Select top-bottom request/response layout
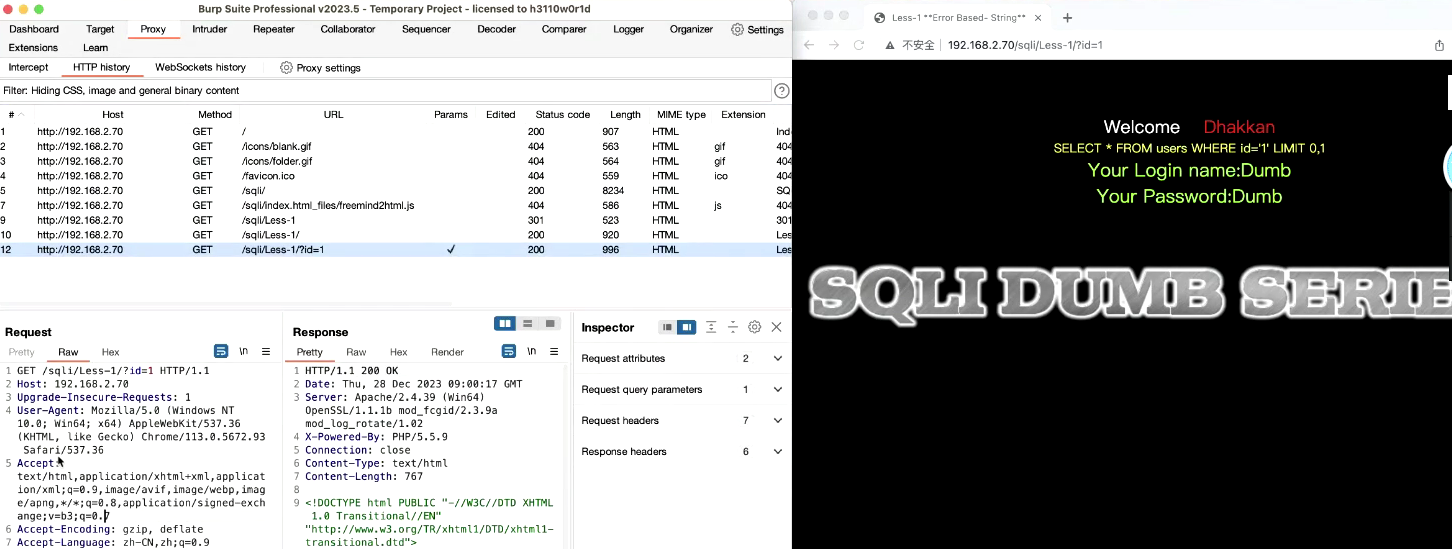The height and width of the screenshot is (549, 1452). pos(528,324)
